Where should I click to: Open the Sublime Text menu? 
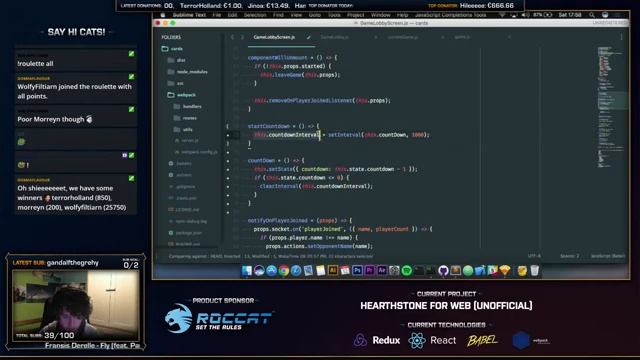coord(189,15)
